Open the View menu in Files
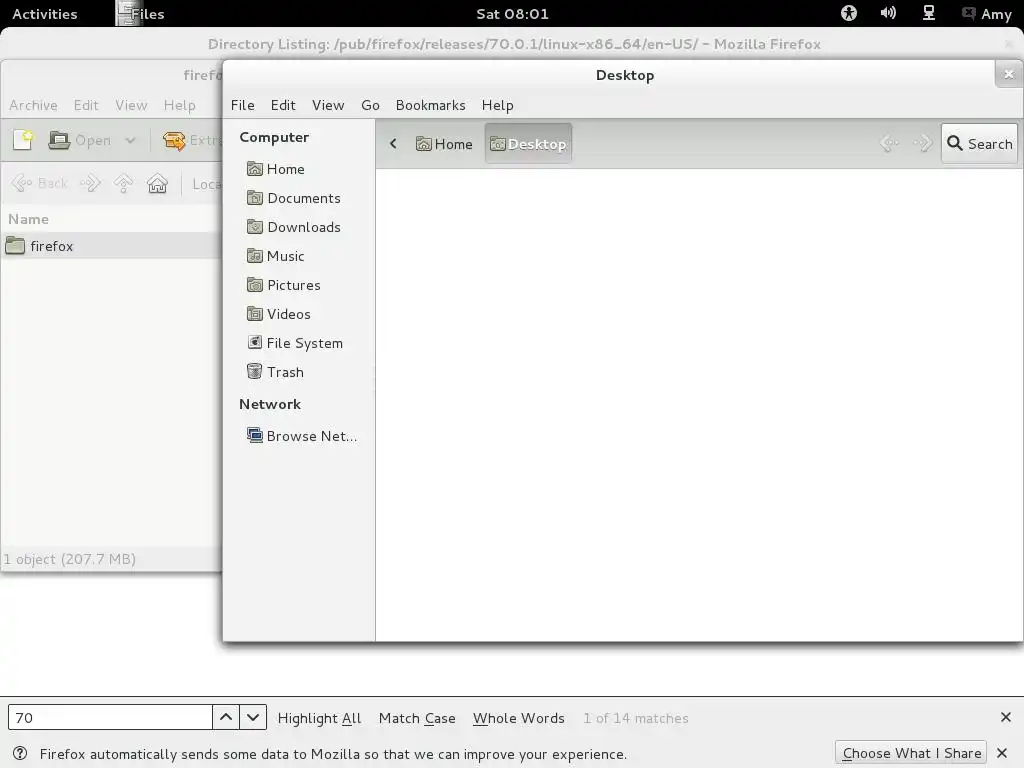 pyautogui.click(x=328, y=105)
